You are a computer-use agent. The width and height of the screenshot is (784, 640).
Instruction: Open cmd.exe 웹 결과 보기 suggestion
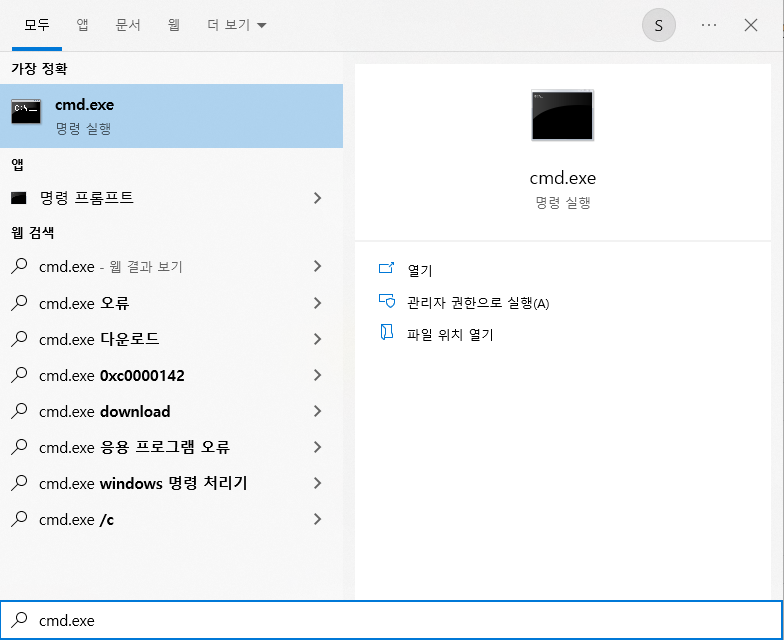point(172,266)
